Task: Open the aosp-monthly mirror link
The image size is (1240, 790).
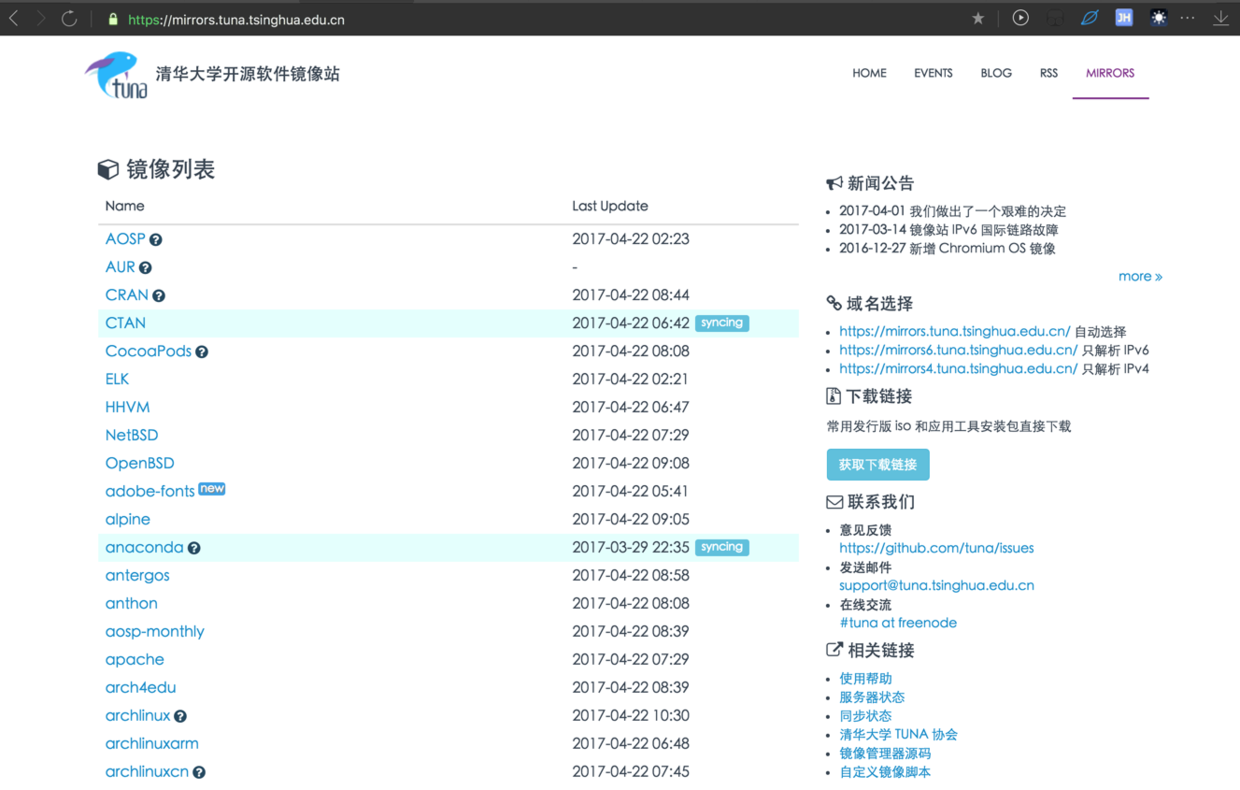Action: tap(154, 631)
